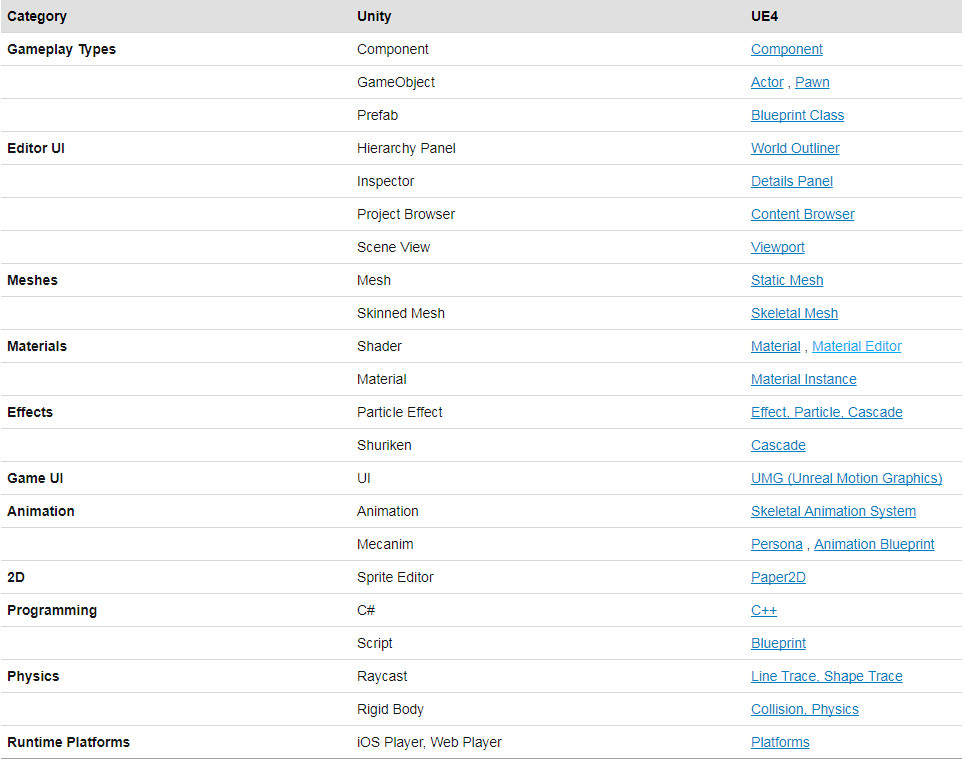Follow the Material Instance link

tap(804, 380)
